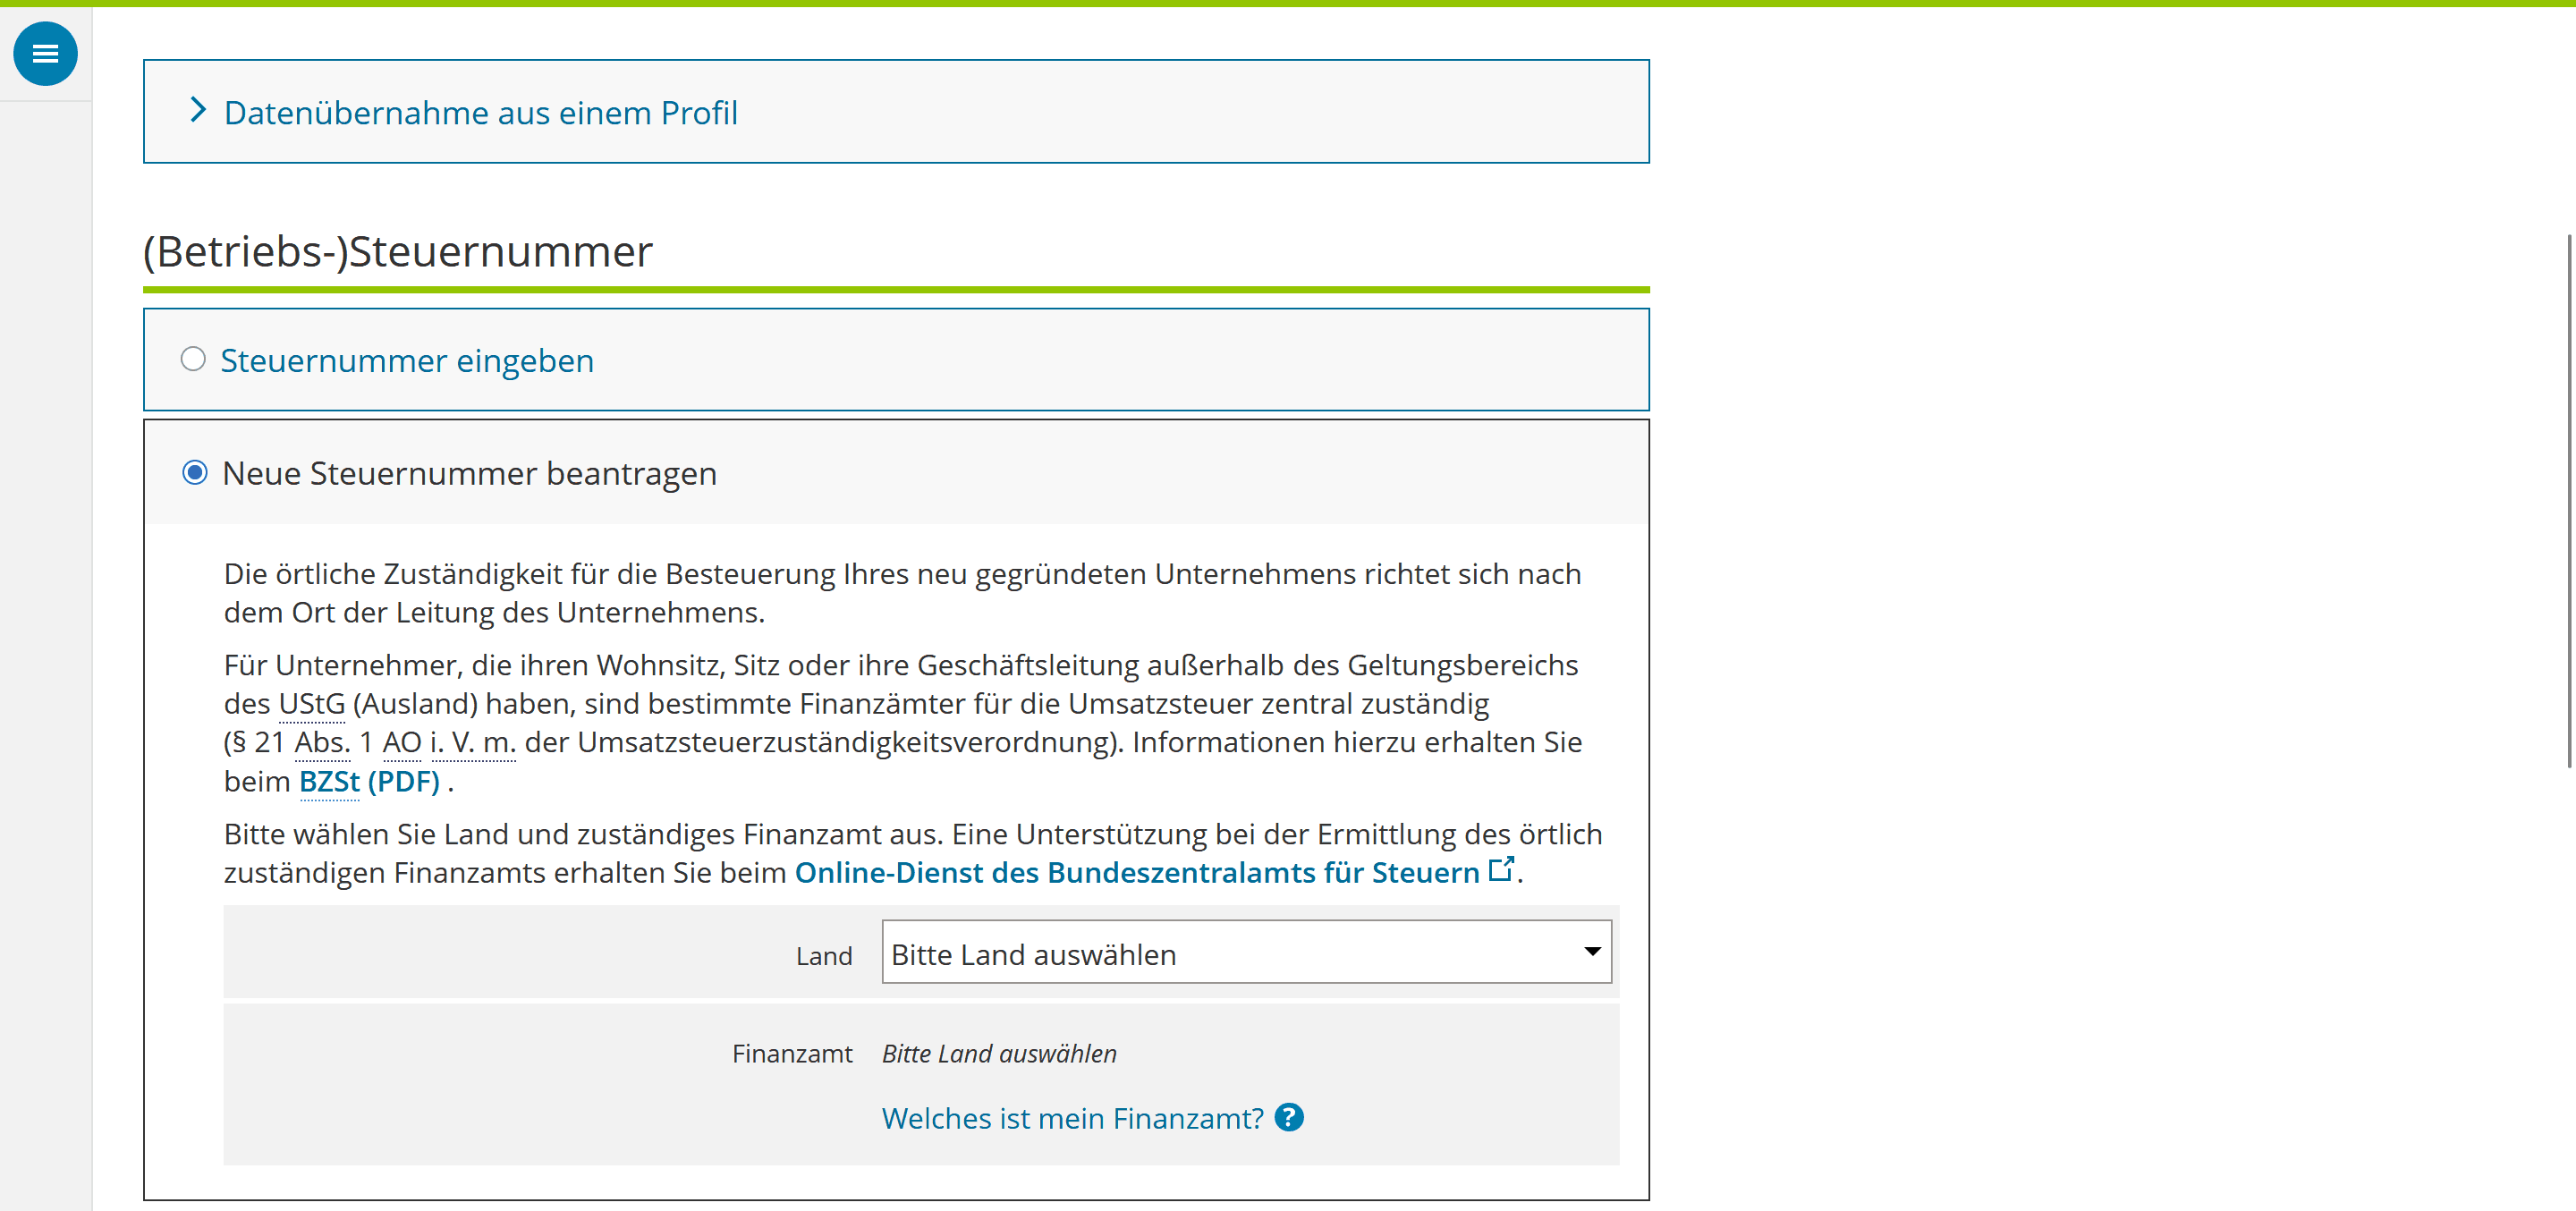Click the external link icon after Online-Dienst
Screen dimensions: 2576x1211
click(1500, 869)
